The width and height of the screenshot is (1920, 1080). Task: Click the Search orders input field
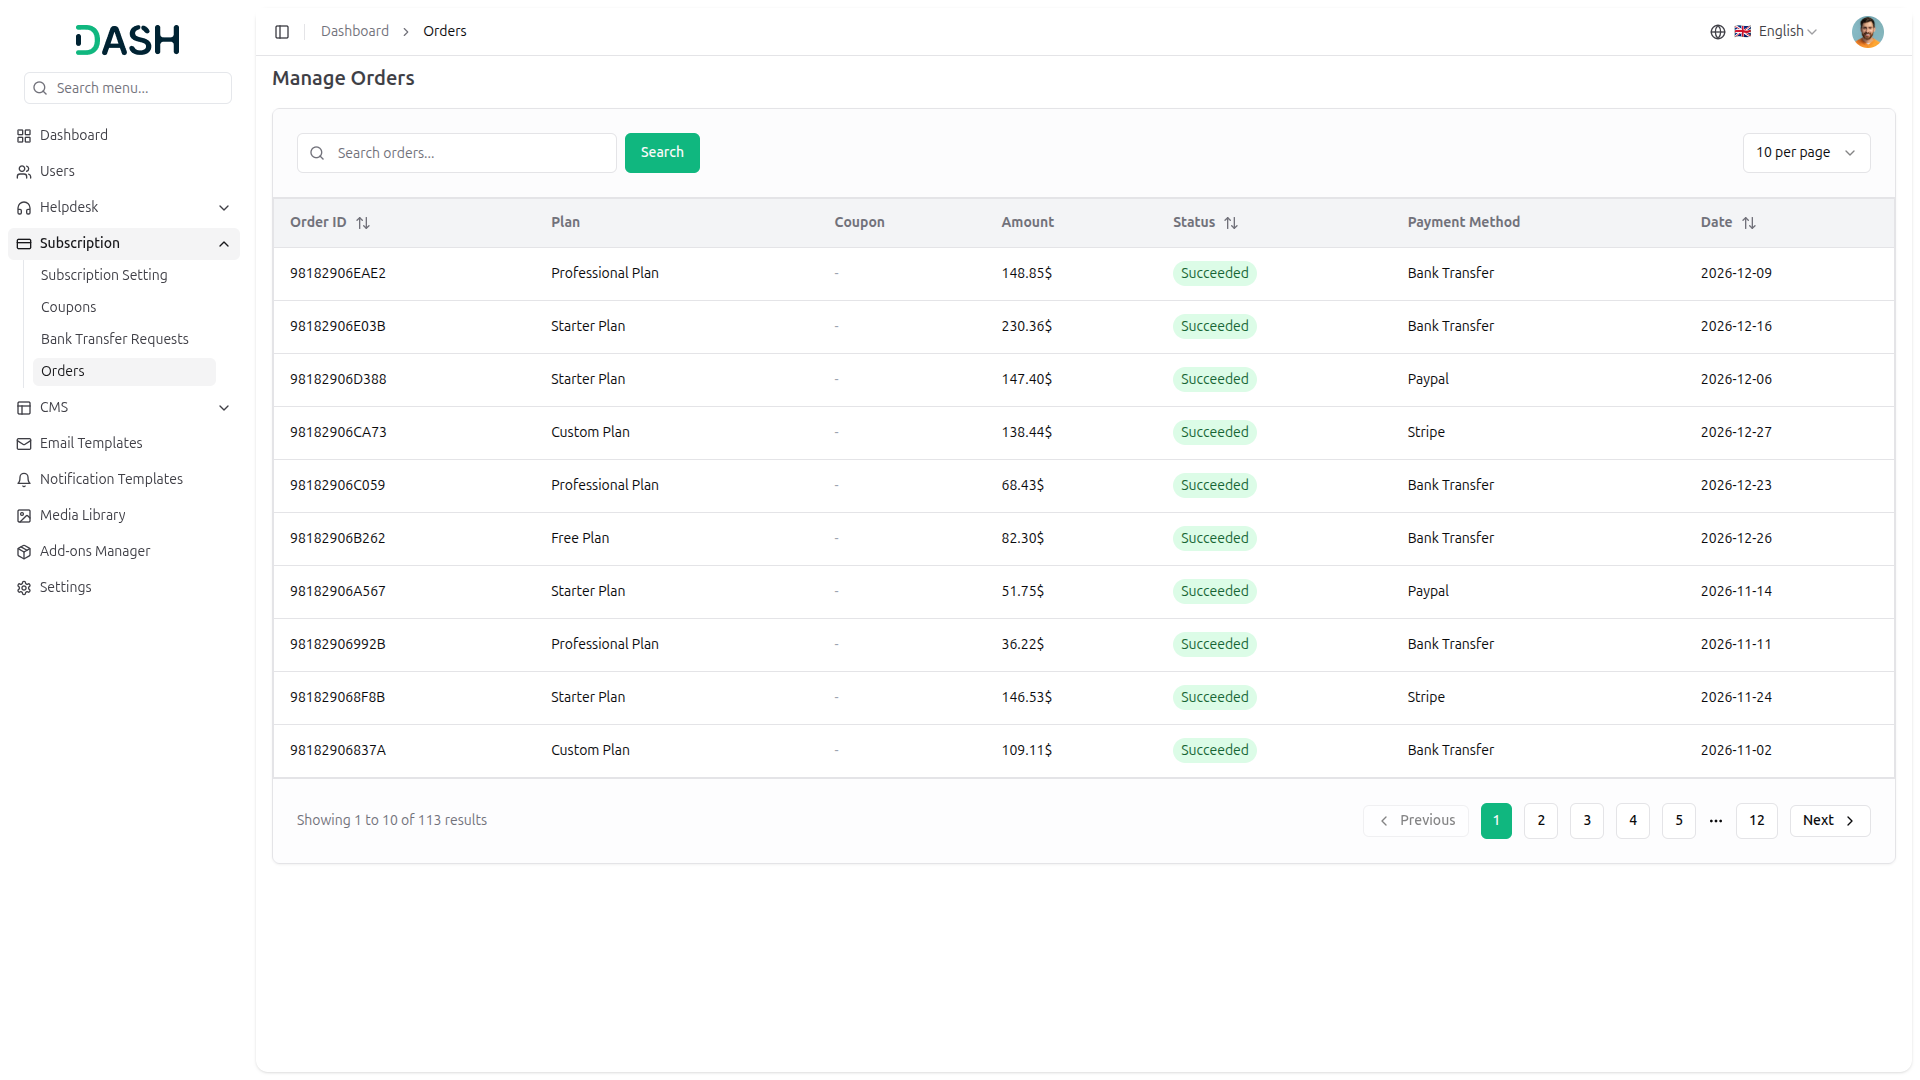(x=470, y=153)
